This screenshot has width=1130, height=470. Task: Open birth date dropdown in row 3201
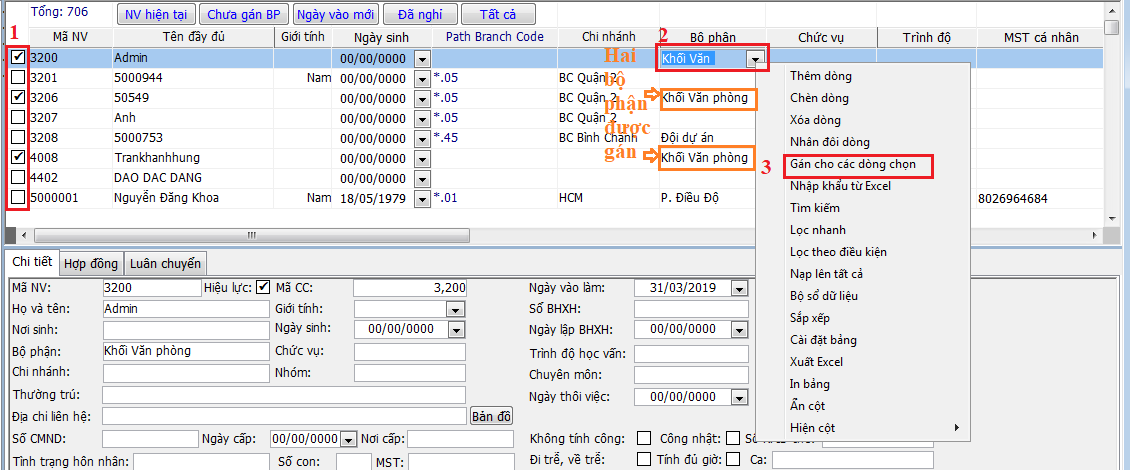[422, 79]
